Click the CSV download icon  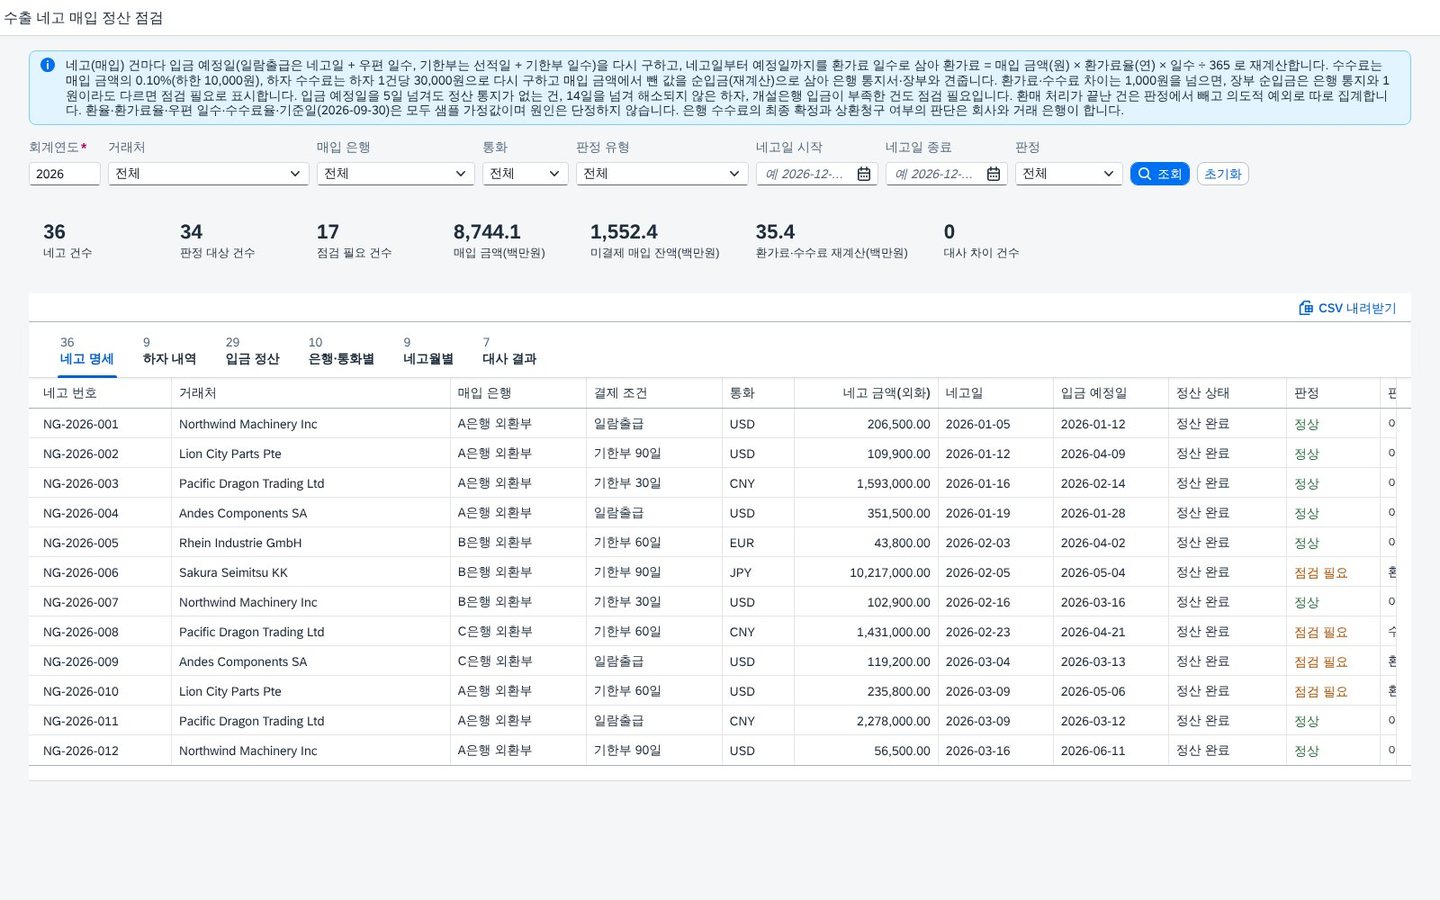[x=1306, y=308]
